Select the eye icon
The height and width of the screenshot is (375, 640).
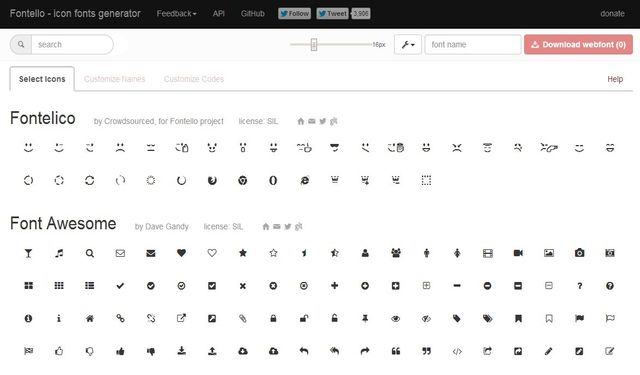396,319
